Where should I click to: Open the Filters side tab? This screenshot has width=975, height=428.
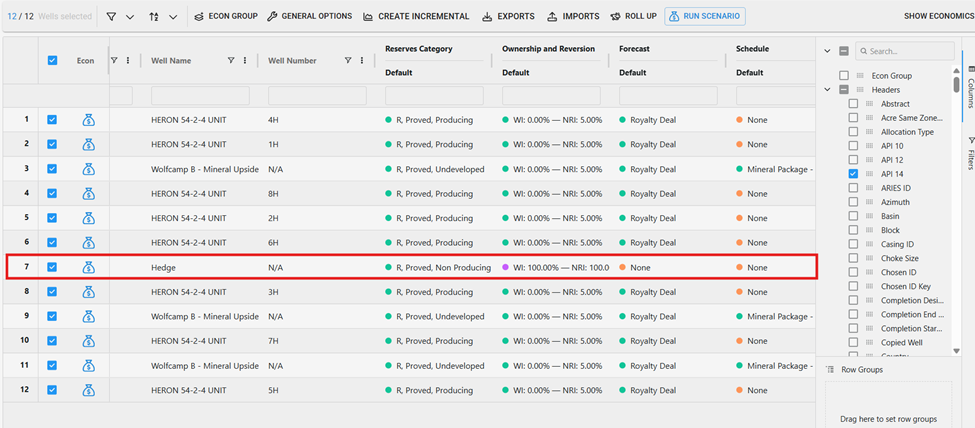[x=970, y=153]
